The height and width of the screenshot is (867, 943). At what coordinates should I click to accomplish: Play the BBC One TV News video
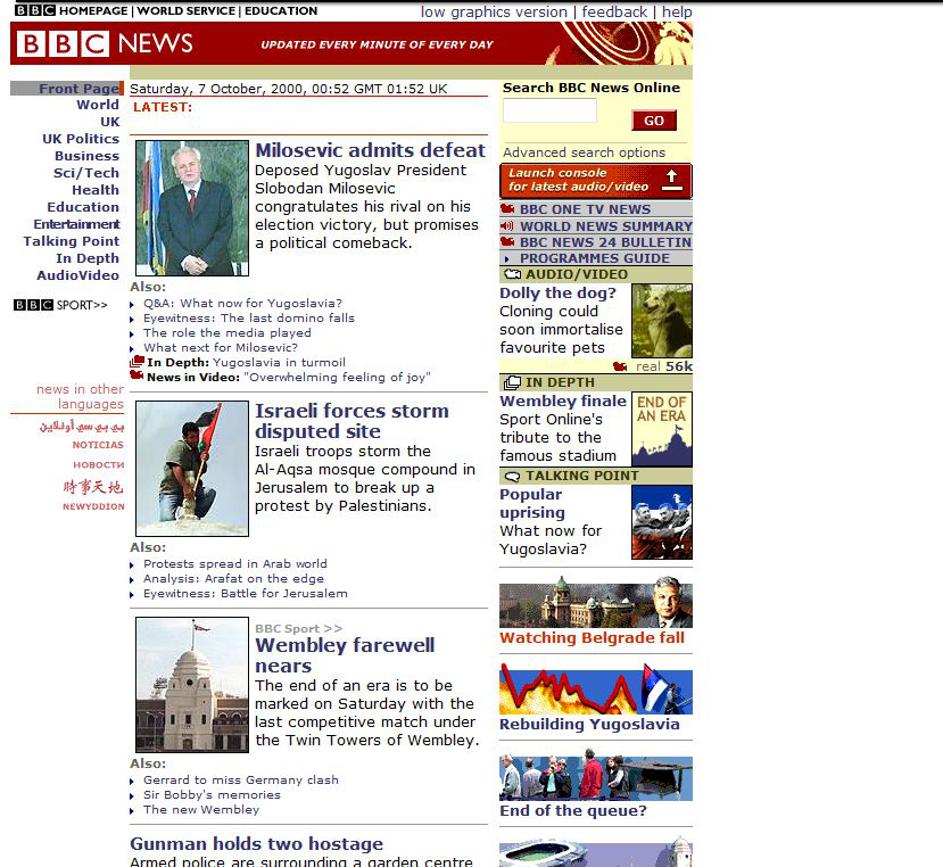(584, 210)
